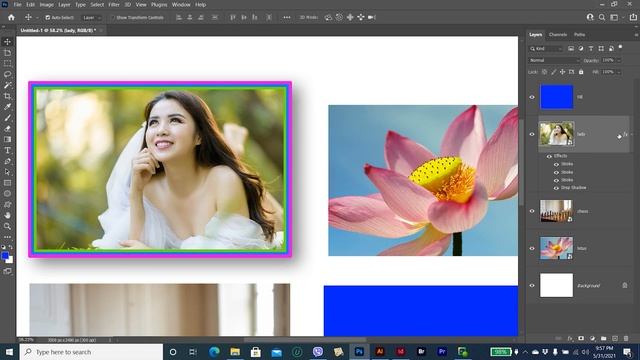
Task: Click the new group folder icon
Action: [x=603, y=338]
